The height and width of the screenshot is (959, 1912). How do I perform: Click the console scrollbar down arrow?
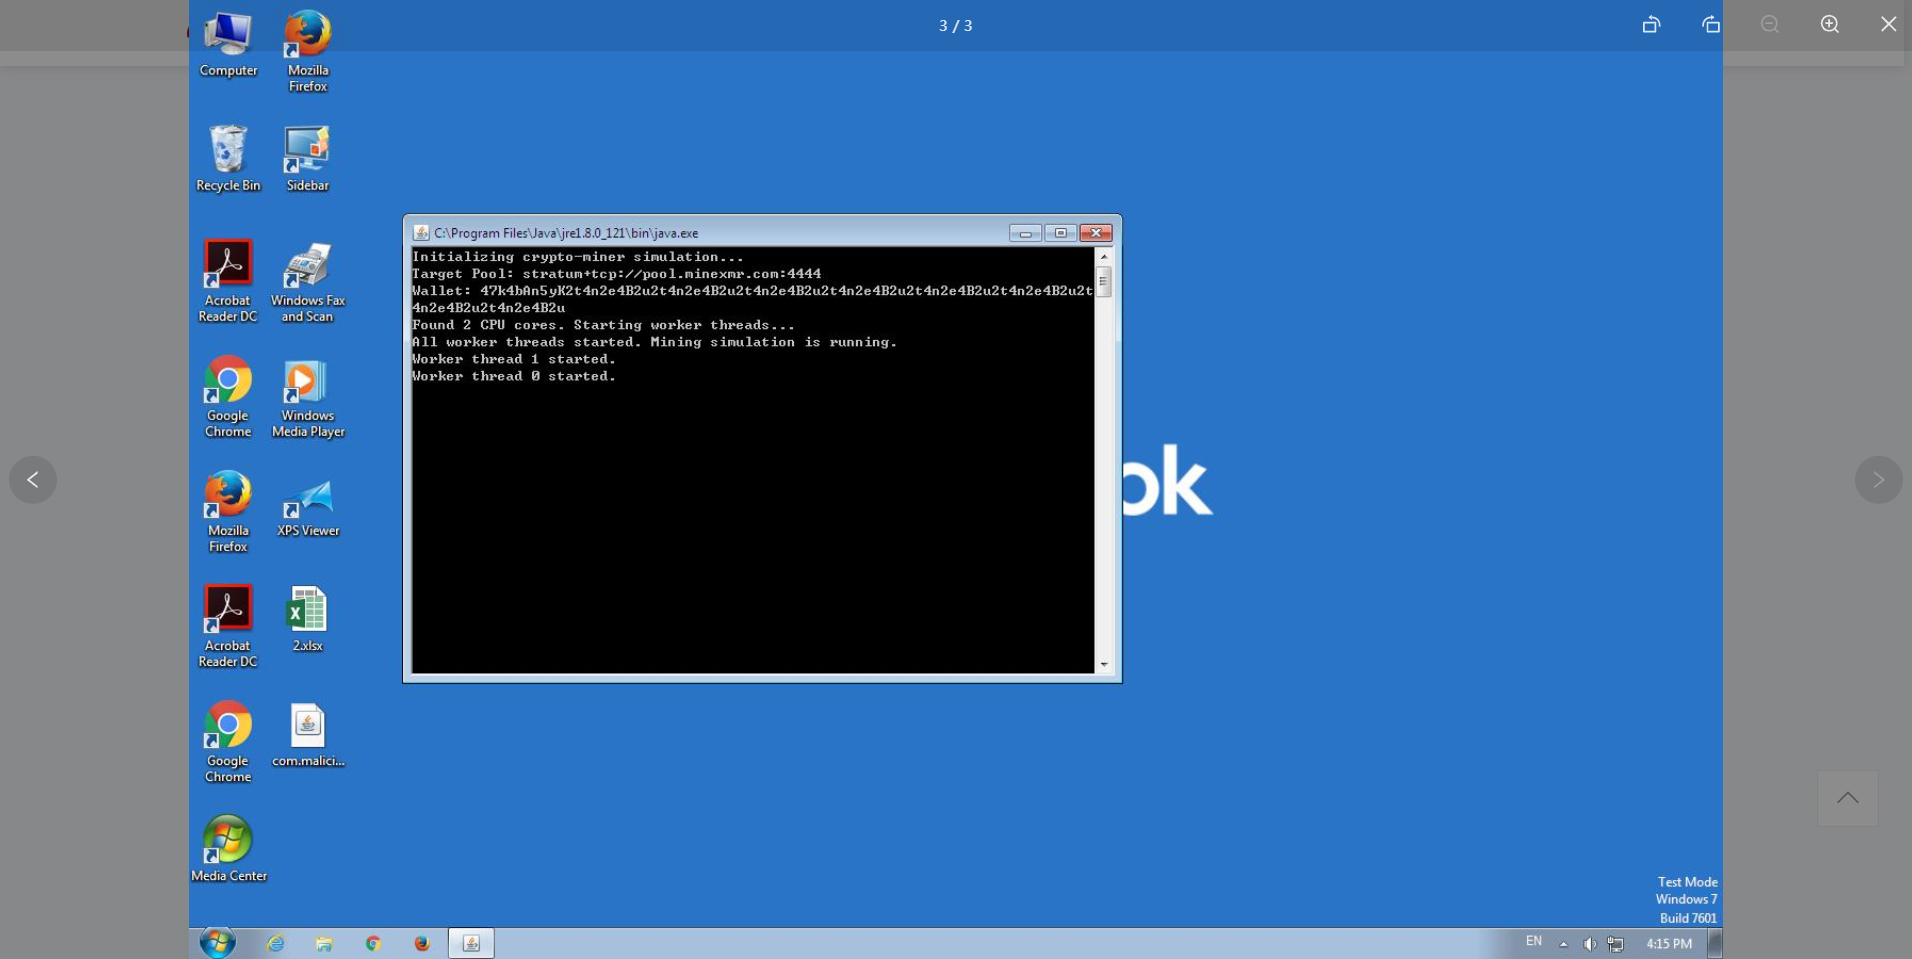[1104, 664]
